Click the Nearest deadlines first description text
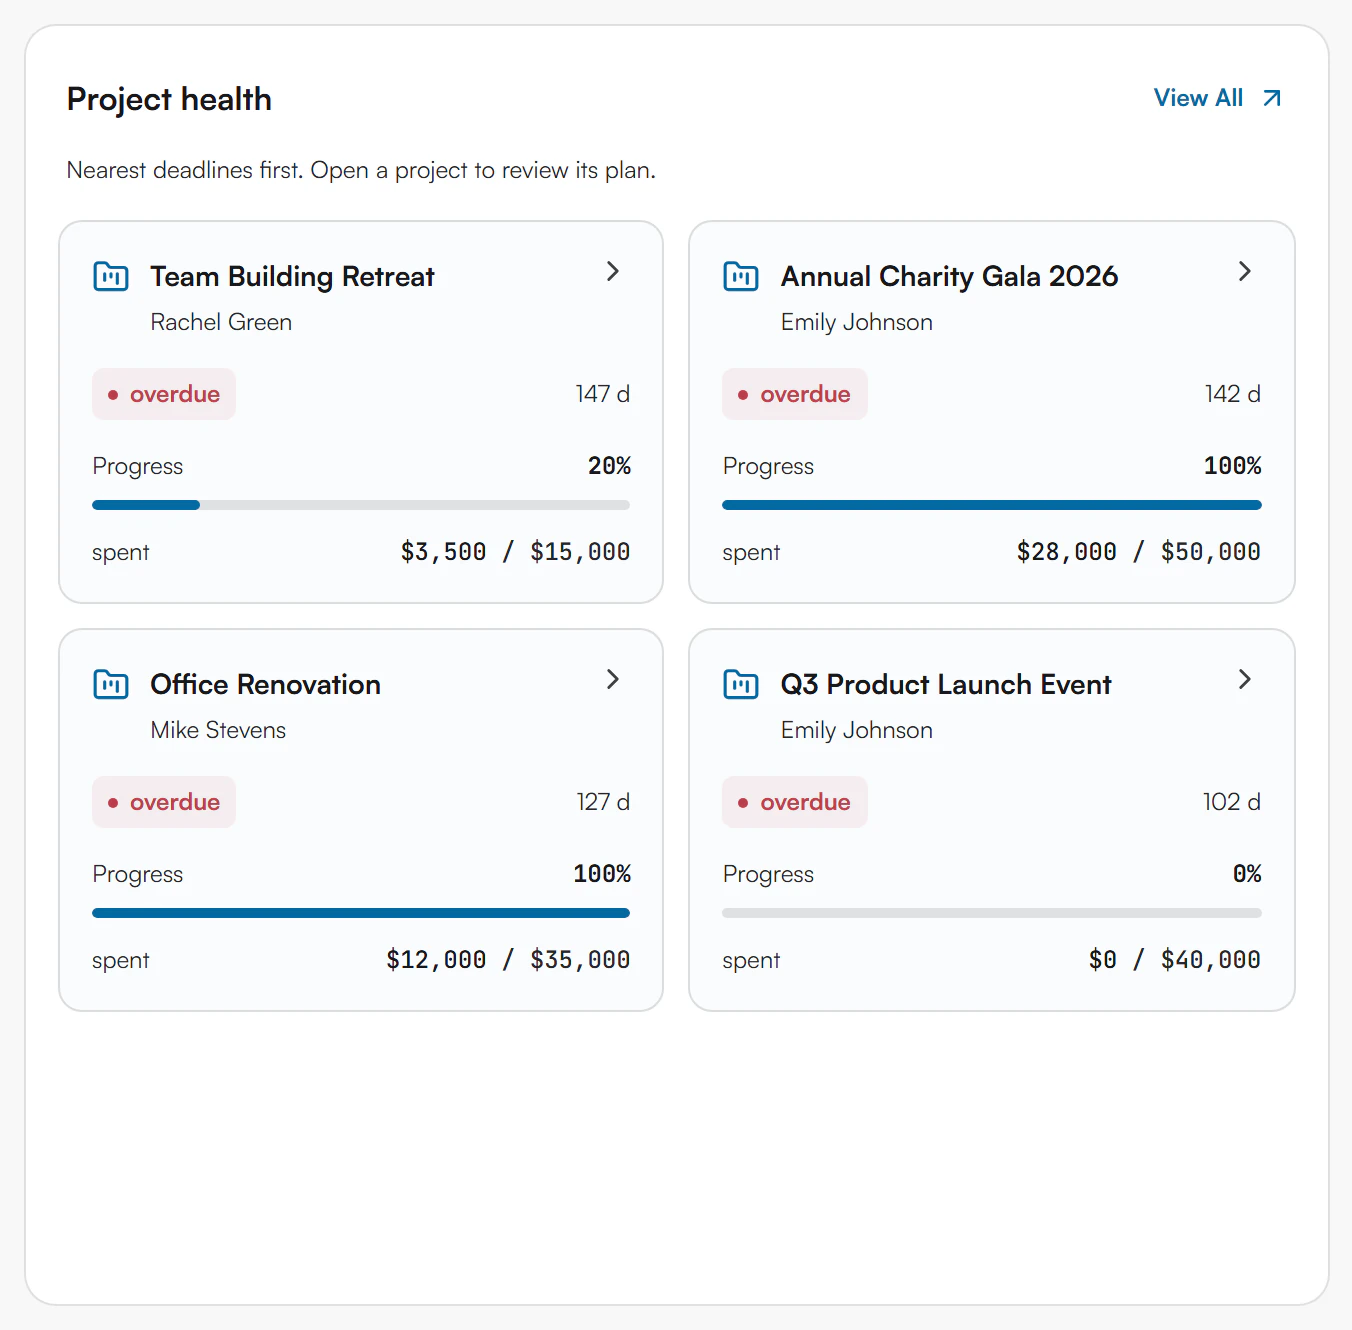The width and height of the screenshot is (1352, 1330). point(361,170)
